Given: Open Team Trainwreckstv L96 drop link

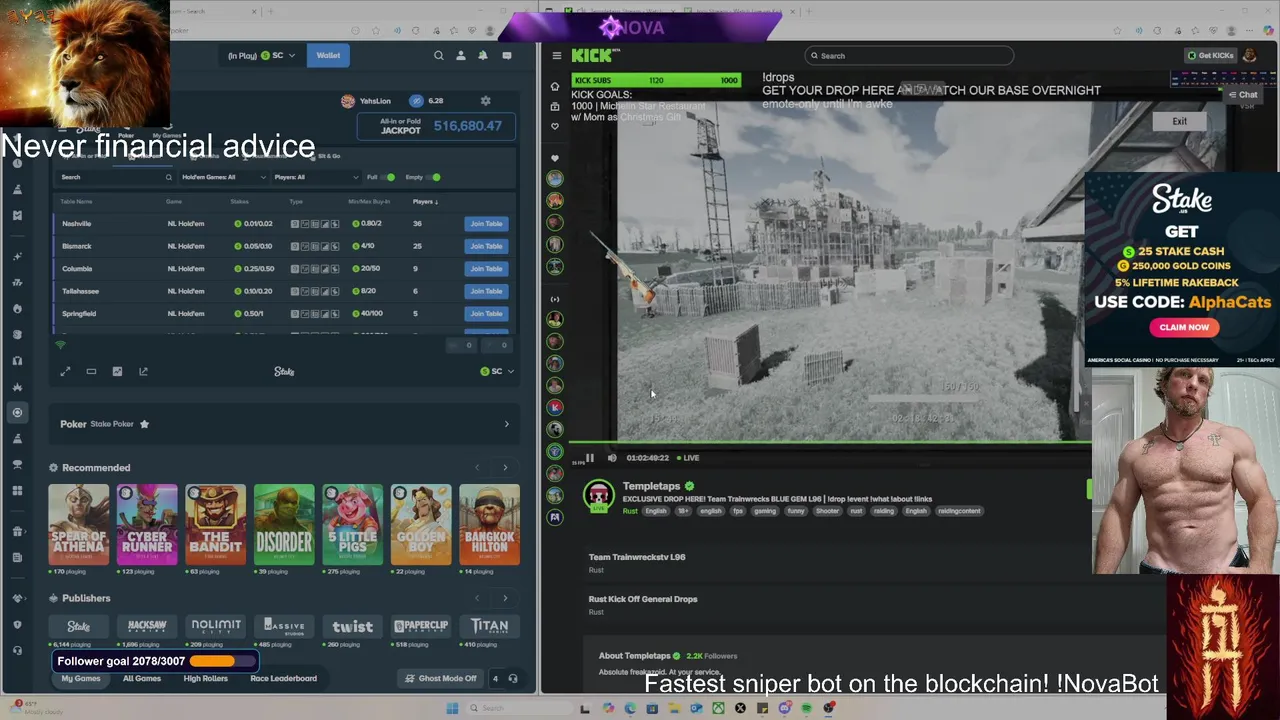Looking at the screenshot, I should click(x=637, y=557).
